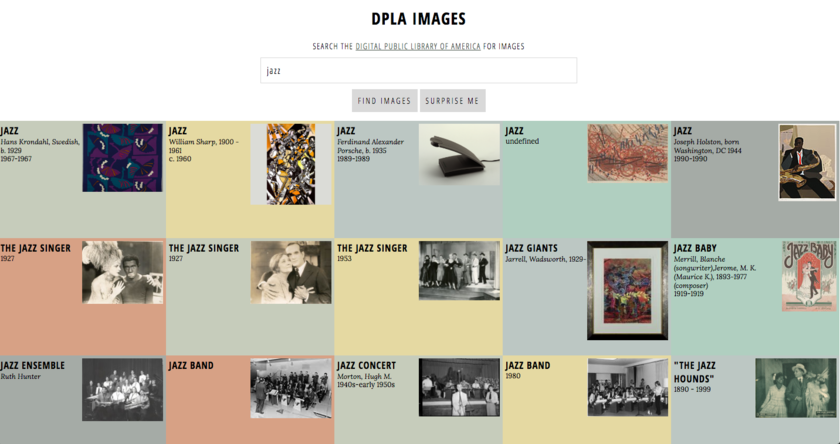Image resolution: width=840 pixels, height=444 pixels.
Task: Click the "Jazz Baby" title text
Action: 695,249
